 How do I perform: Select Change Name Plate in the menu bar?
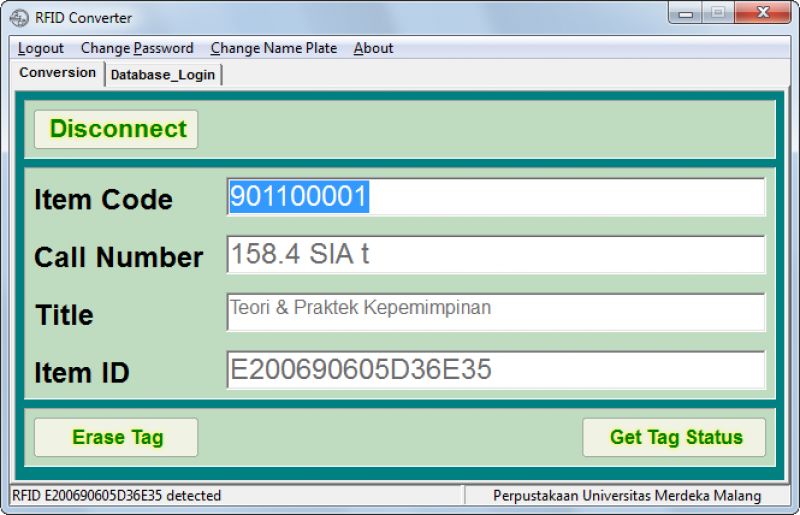273,48
